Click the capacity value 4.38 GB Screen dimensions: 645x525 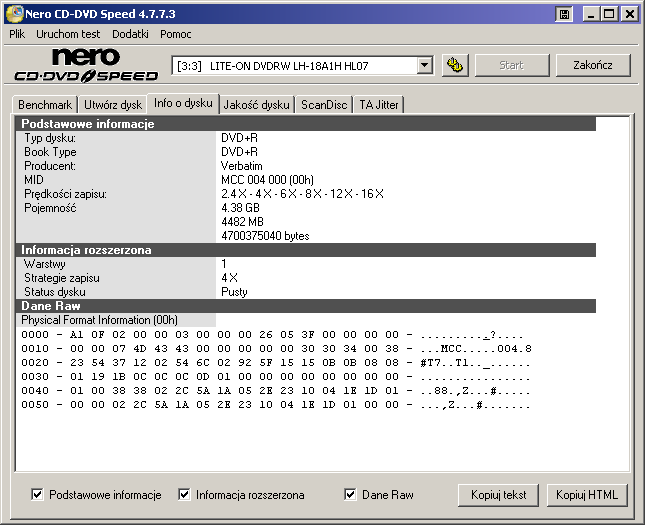click(240, 208)
